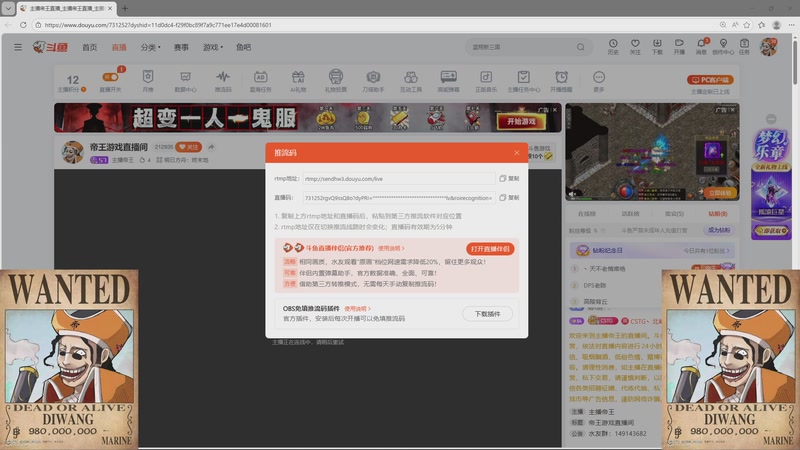Image resolution: width=800 pixels, height=450 pixels.
Task: Click the search magnifier icon
Action: [x=581, y=47]
